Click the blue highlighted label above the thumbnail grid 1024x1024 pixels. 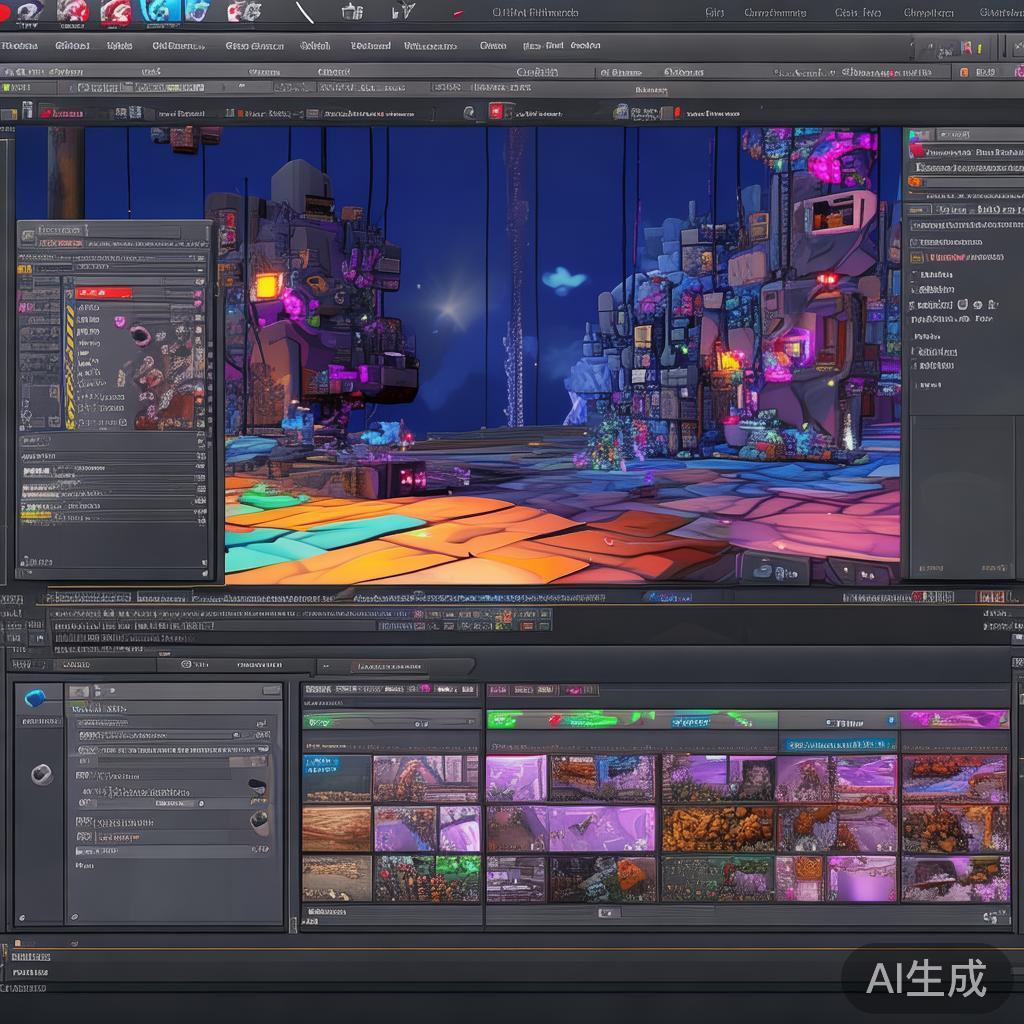coord(838,744)
